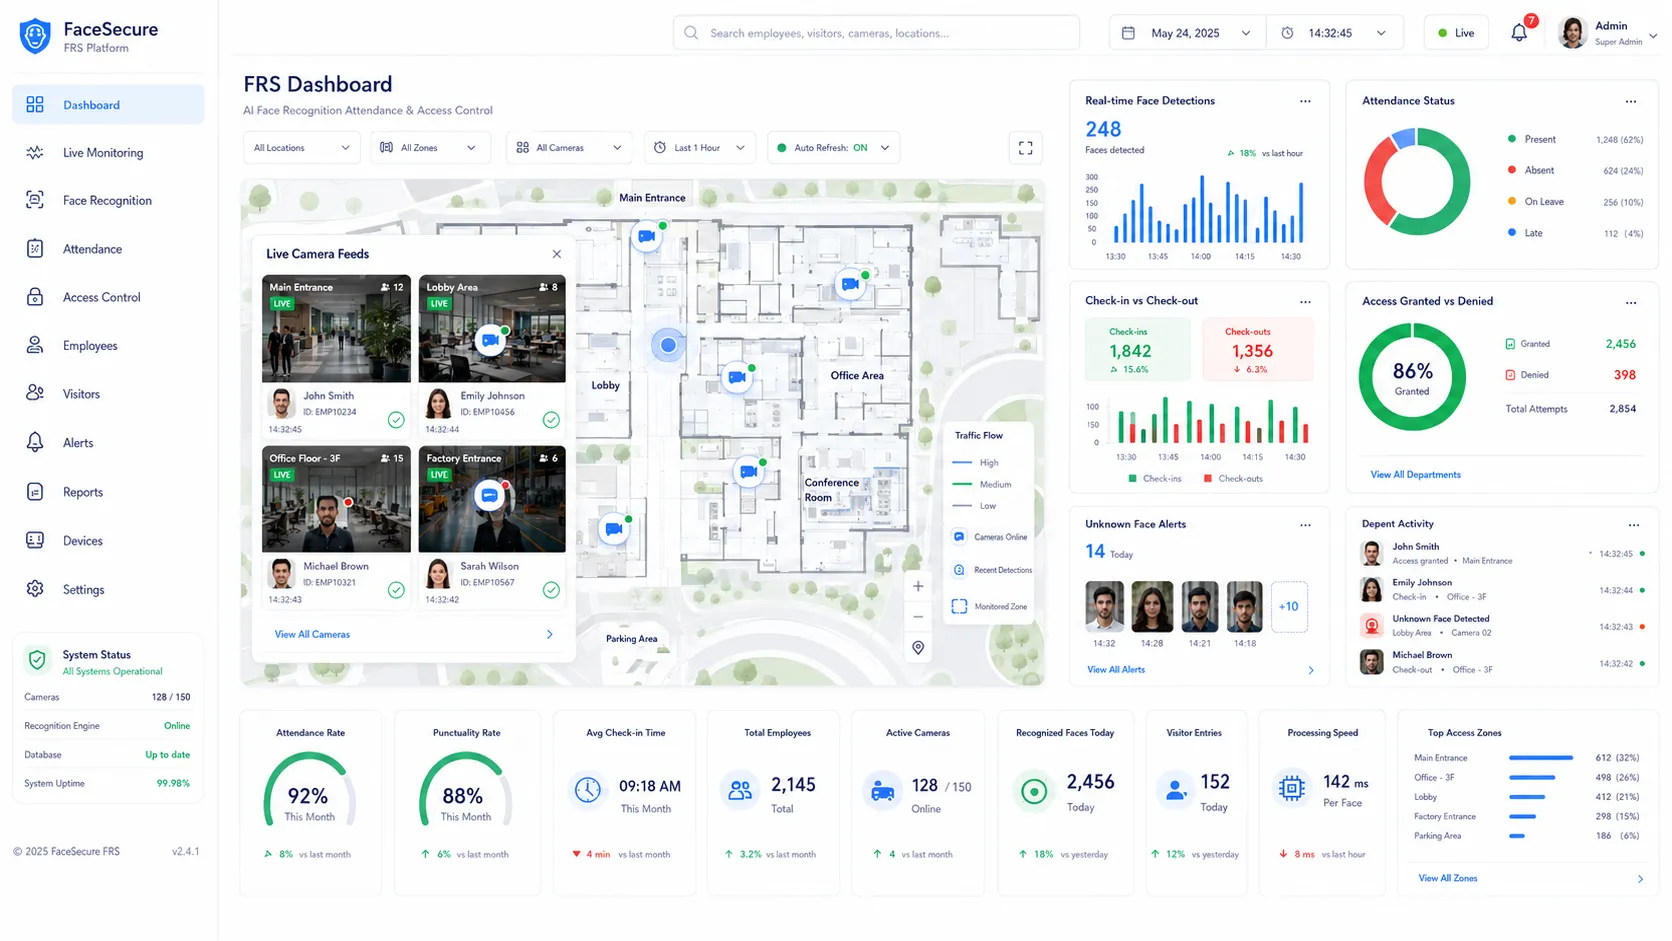Toggle the Live status indicator
The image size is (1672, 941).
pos(1456,33)
